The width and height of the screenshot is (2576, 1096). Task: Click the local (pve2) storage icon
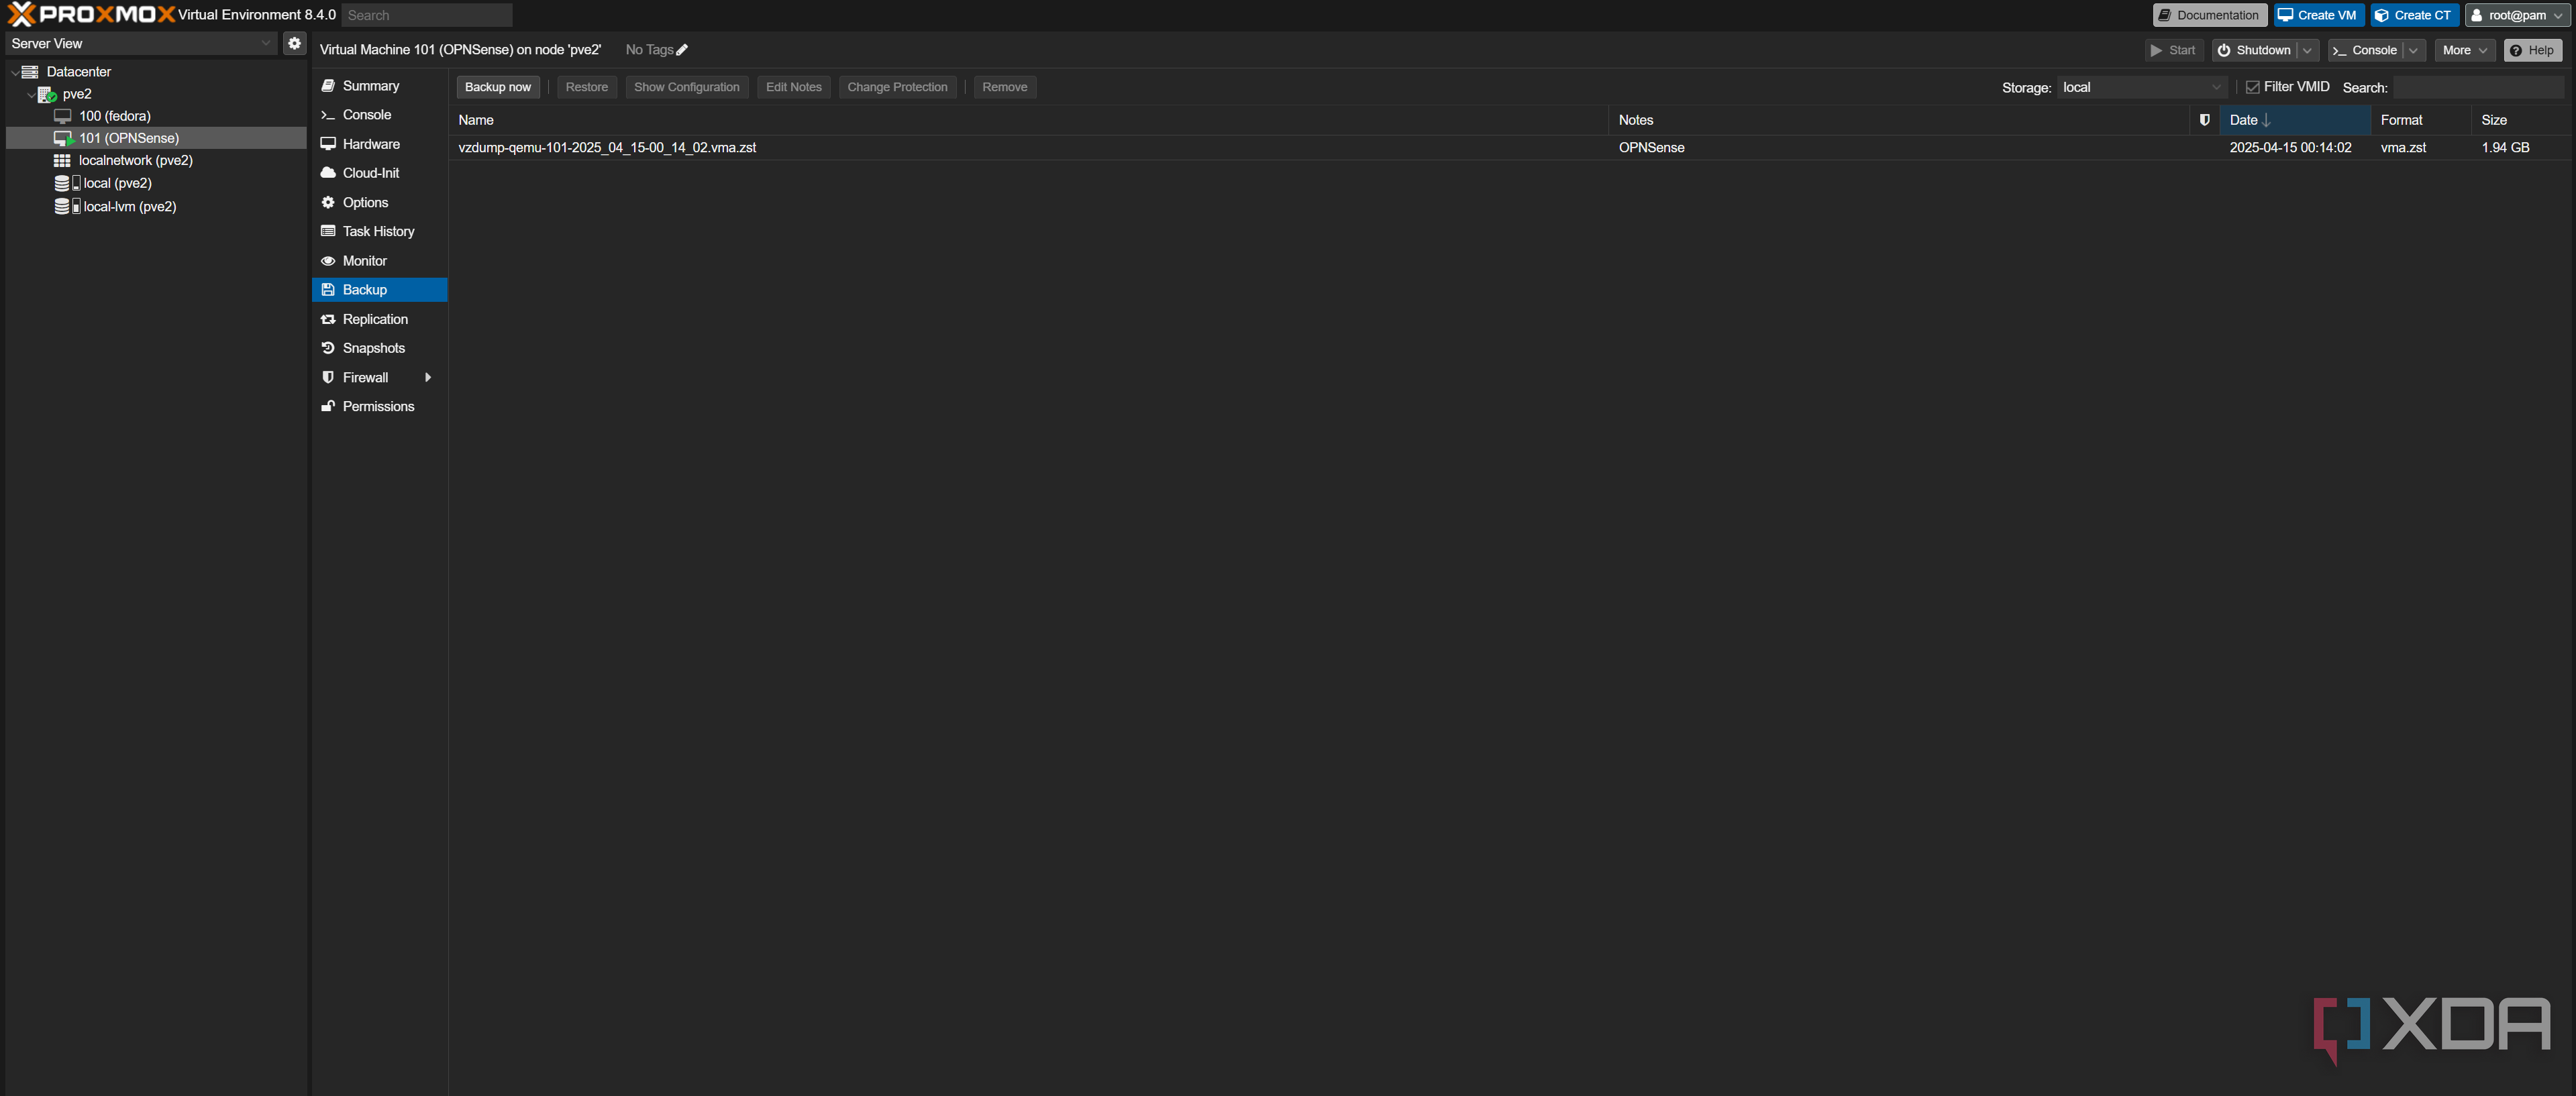coord(67,183)
